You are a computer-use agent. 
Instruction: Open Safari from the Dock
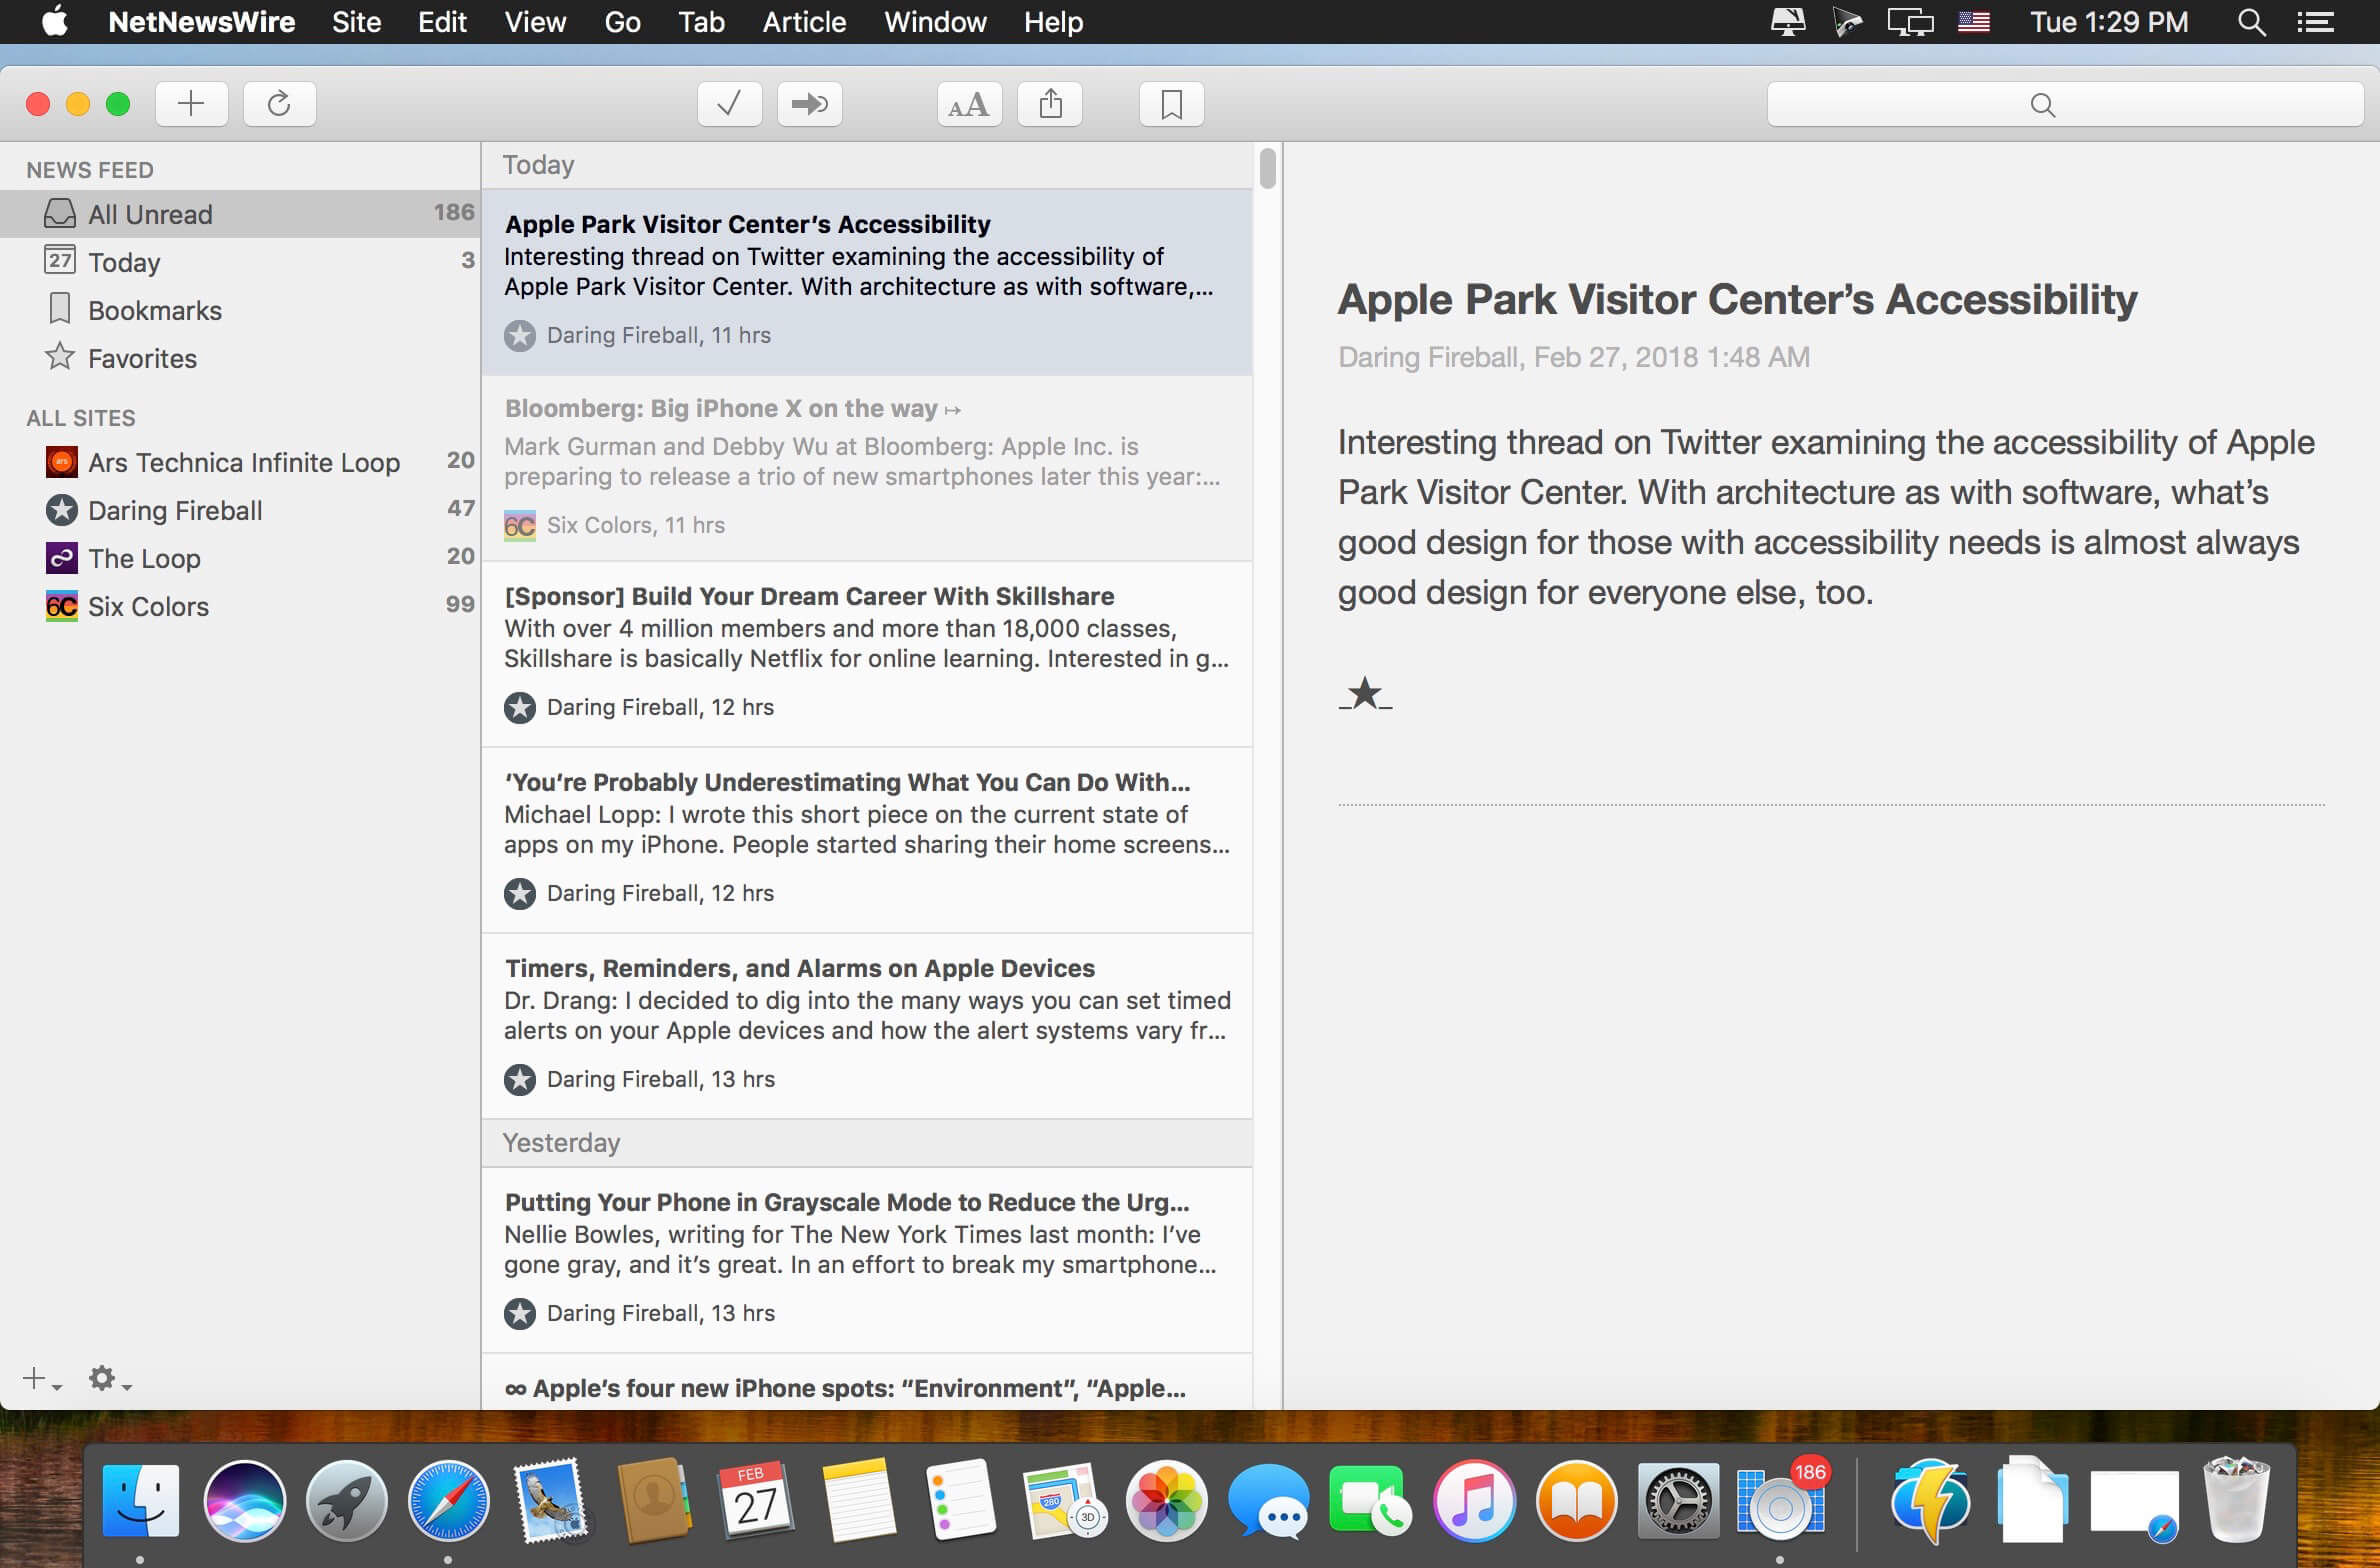coord(449,1500)
